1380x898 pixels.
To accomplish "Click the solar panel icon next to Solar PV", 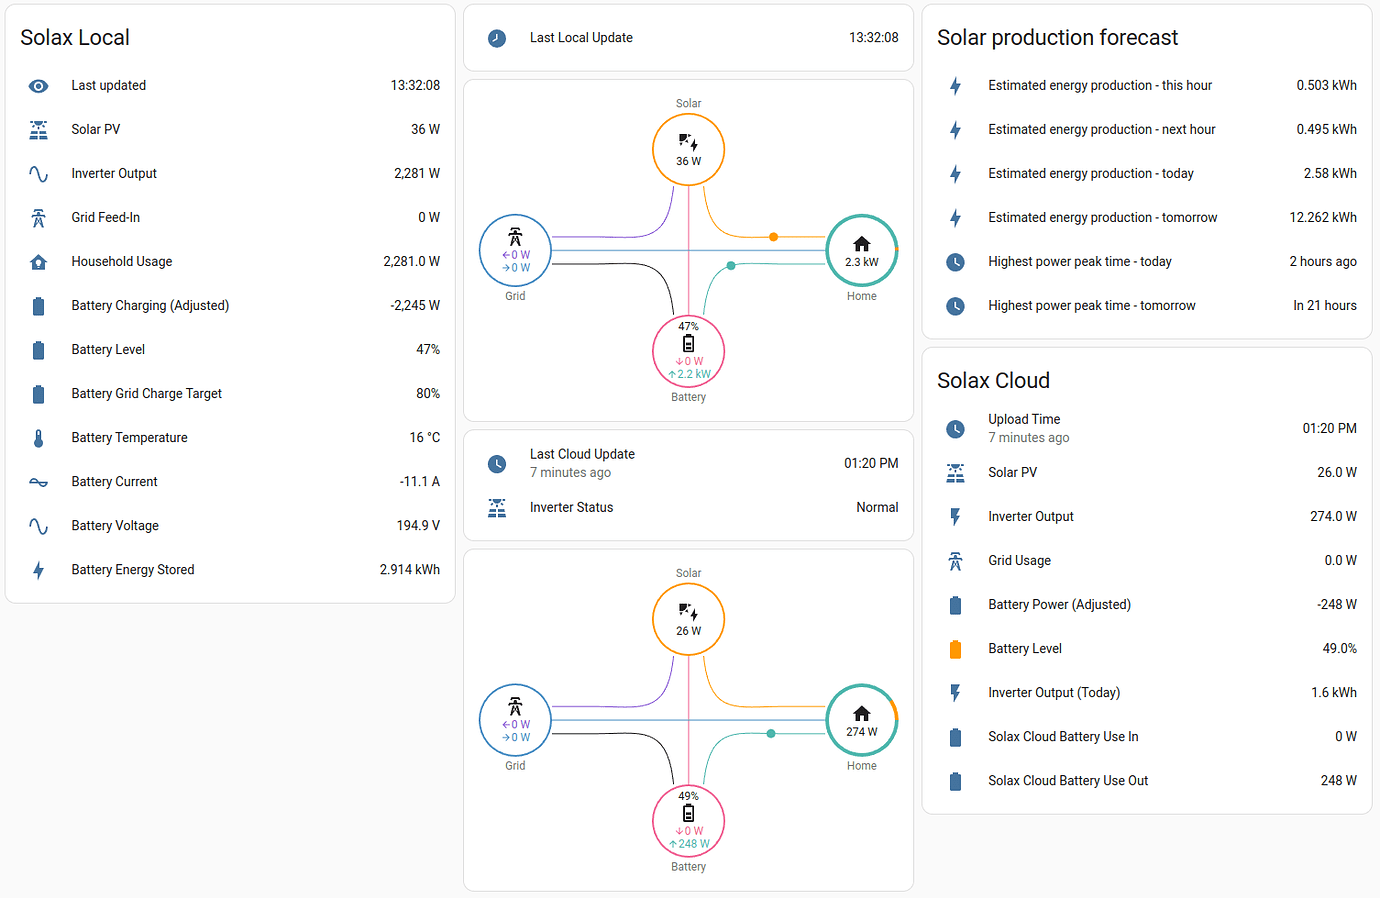I will click(x=38, y=129).
